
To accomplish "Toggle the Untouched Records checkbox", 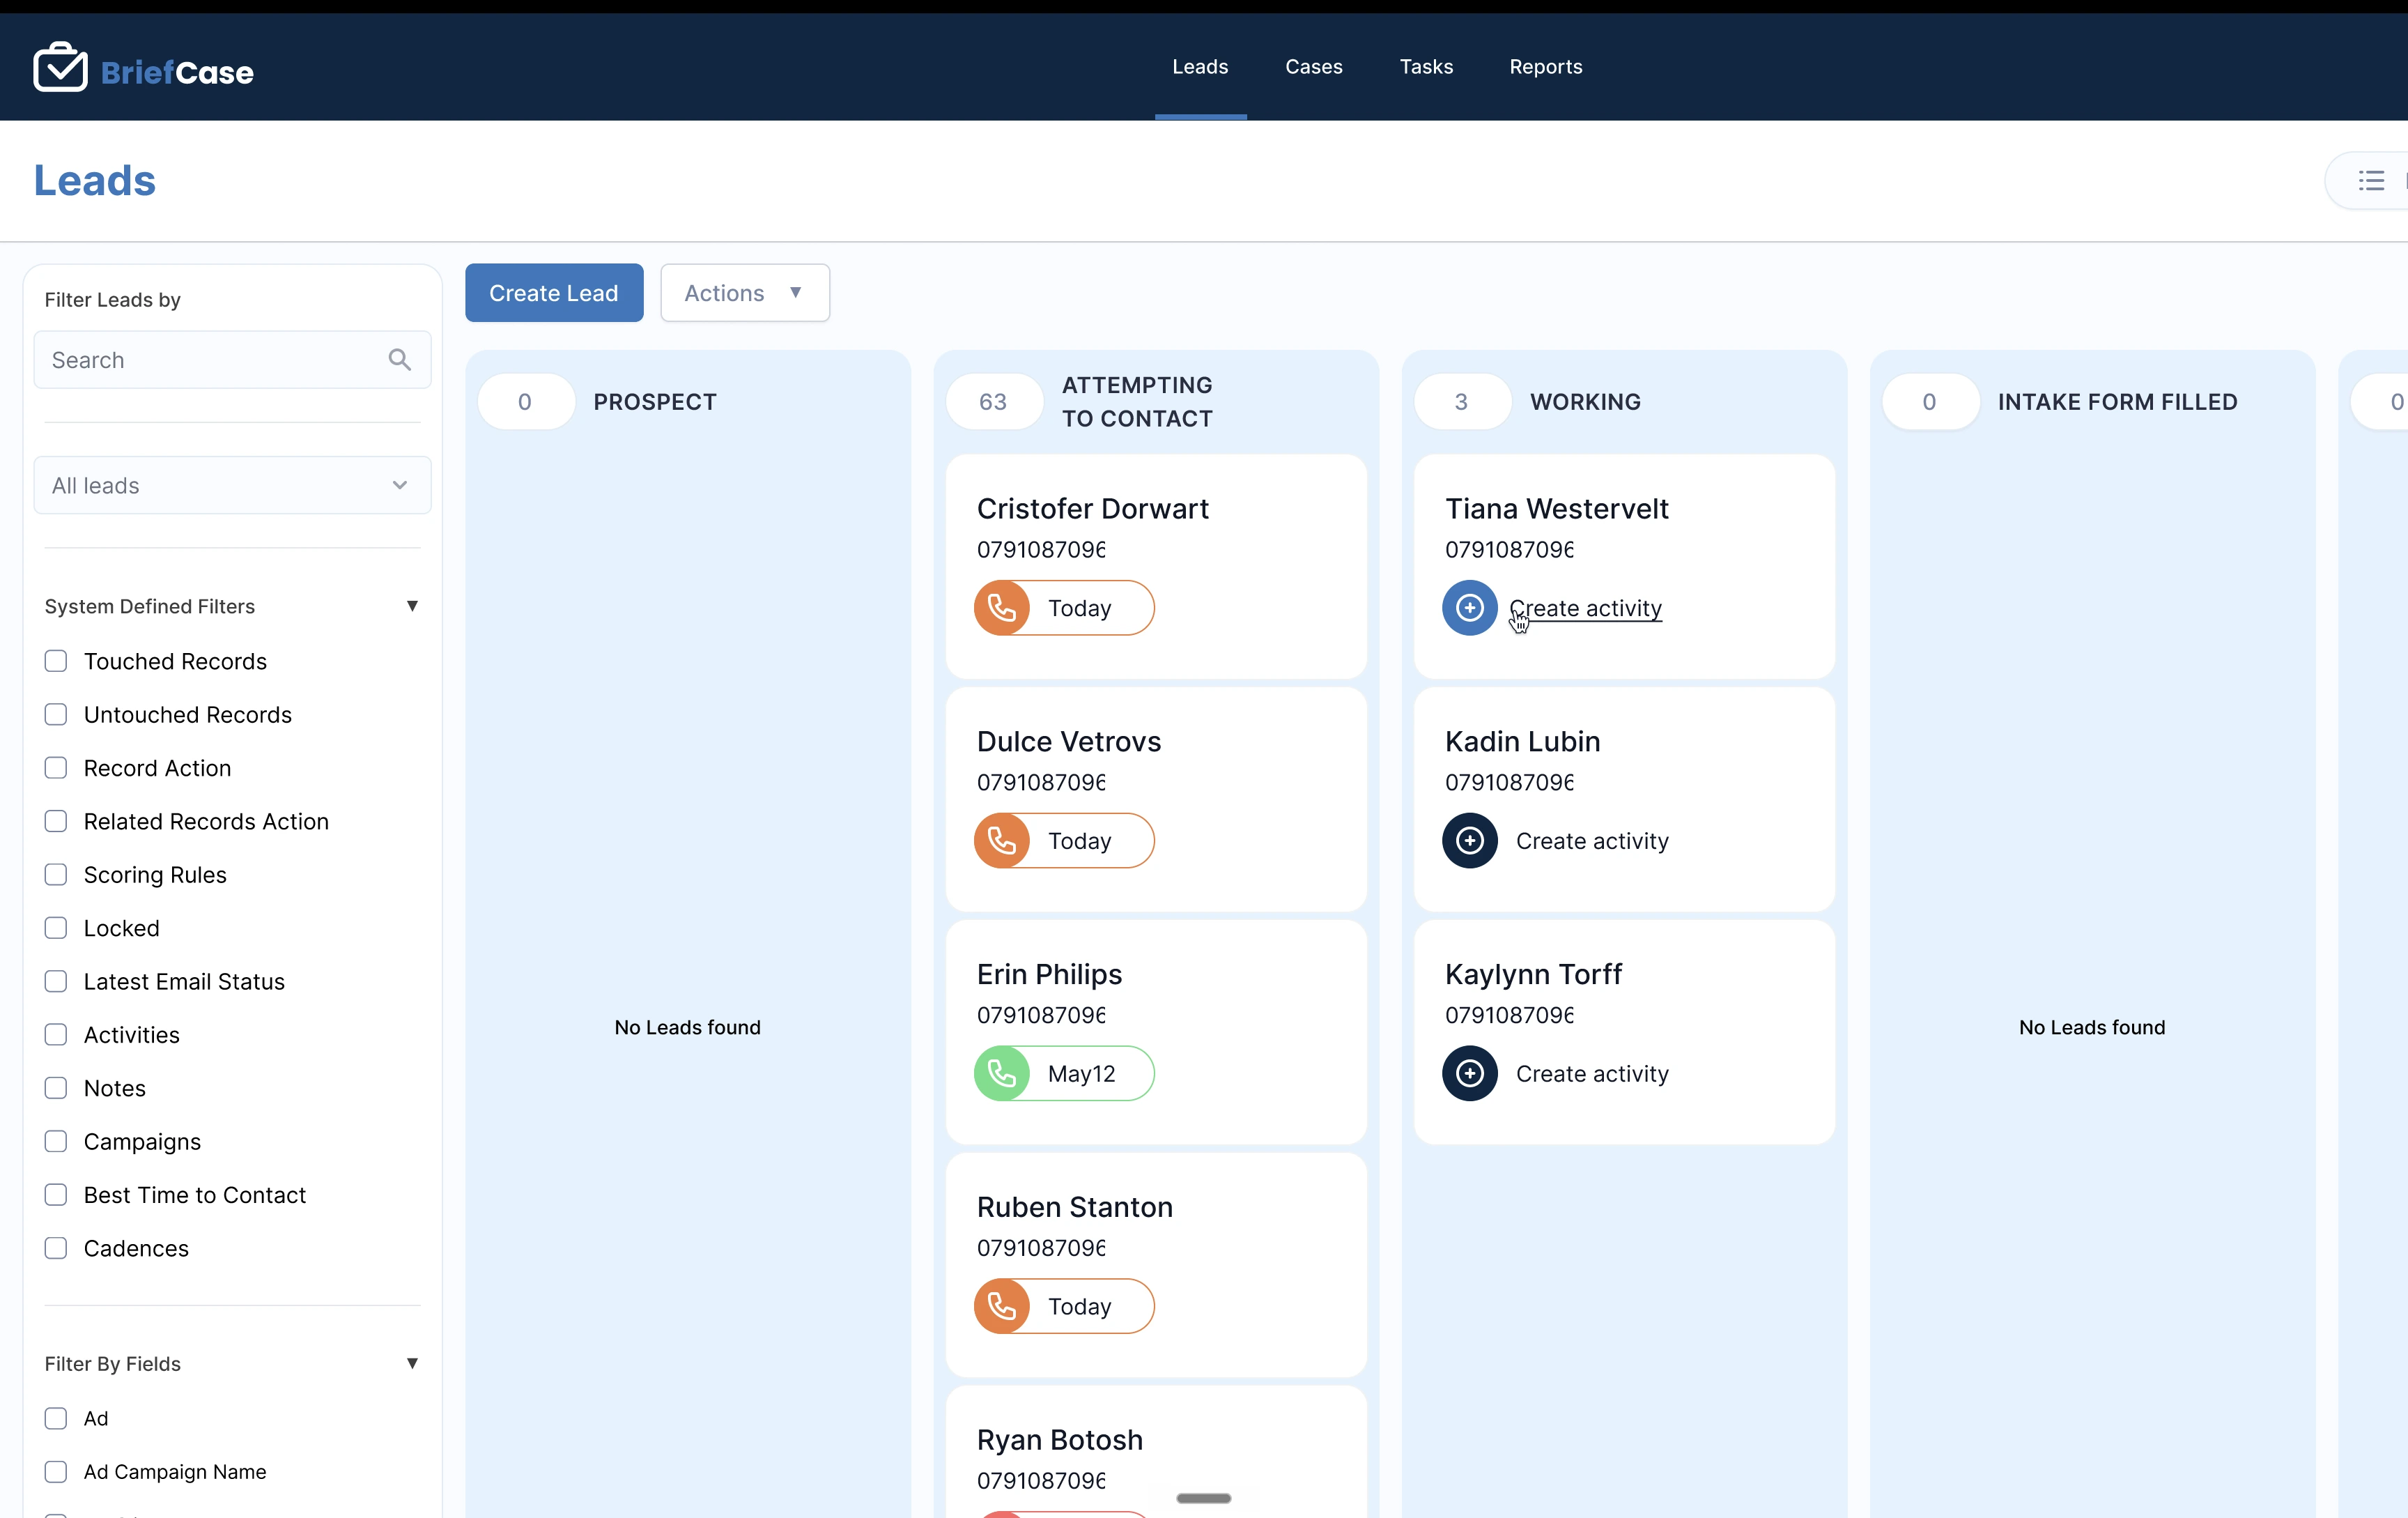I will pyautogui.click(x=56, y=715).
